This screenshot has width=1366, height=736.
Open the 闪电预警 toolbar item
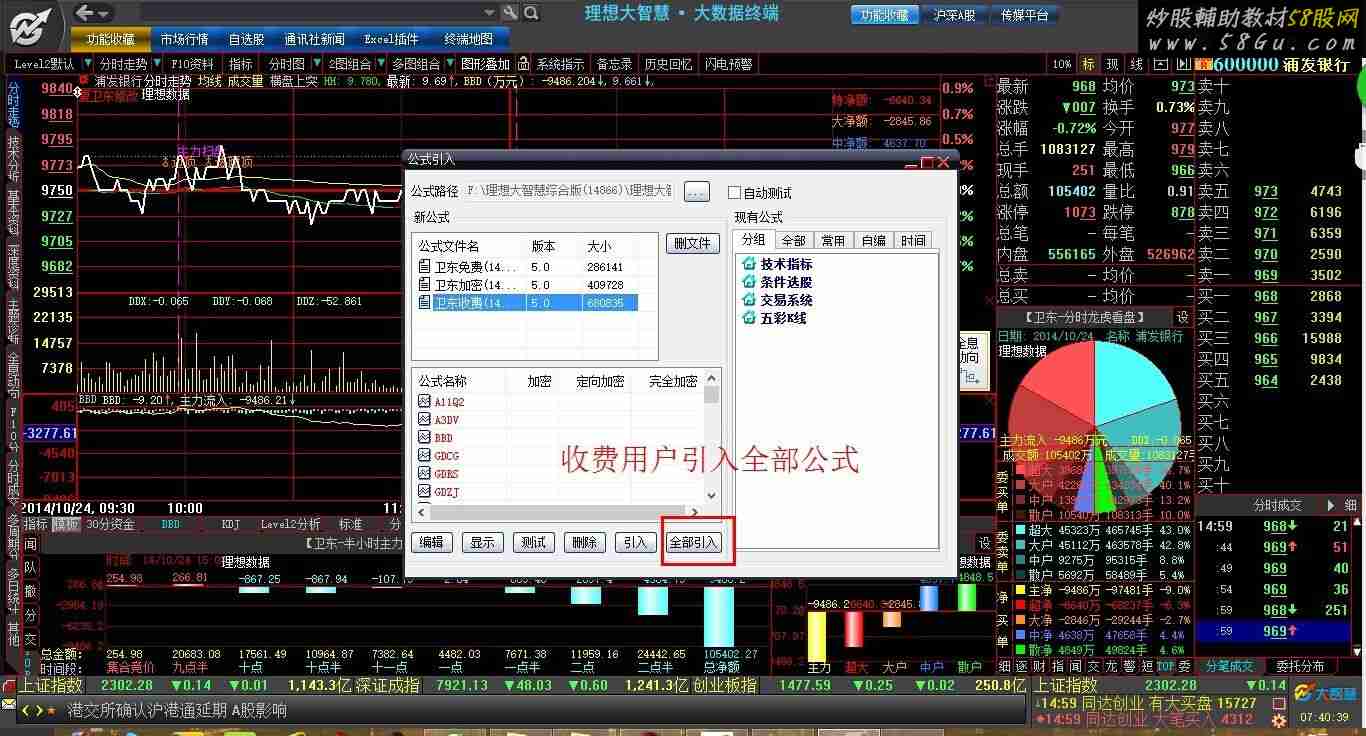click(728, 64)
